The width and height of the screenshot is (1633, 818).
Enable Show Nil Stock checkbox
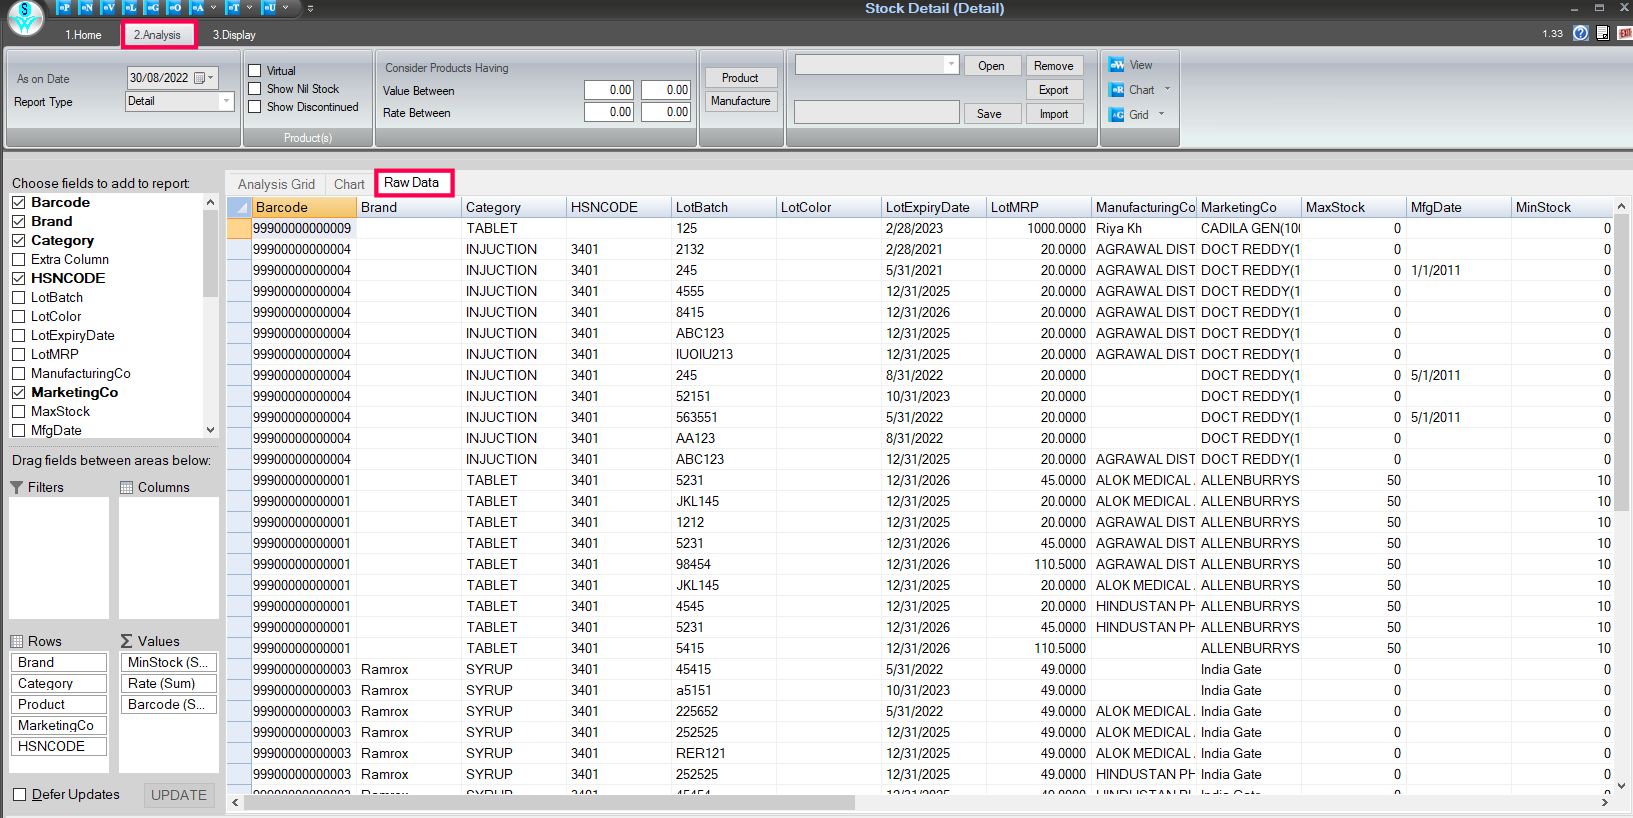[x=255, y=89]
